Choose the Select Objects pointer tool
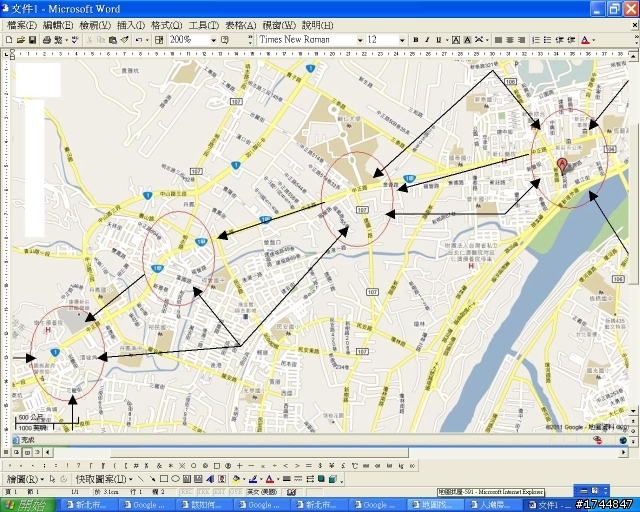 point(52,479)
